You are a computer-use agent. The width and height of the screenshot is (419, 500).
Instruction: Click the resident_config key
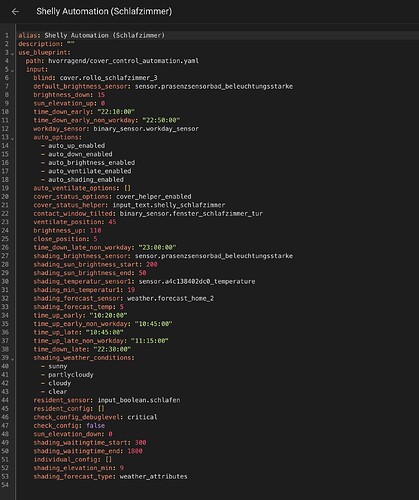click(63, 409)
